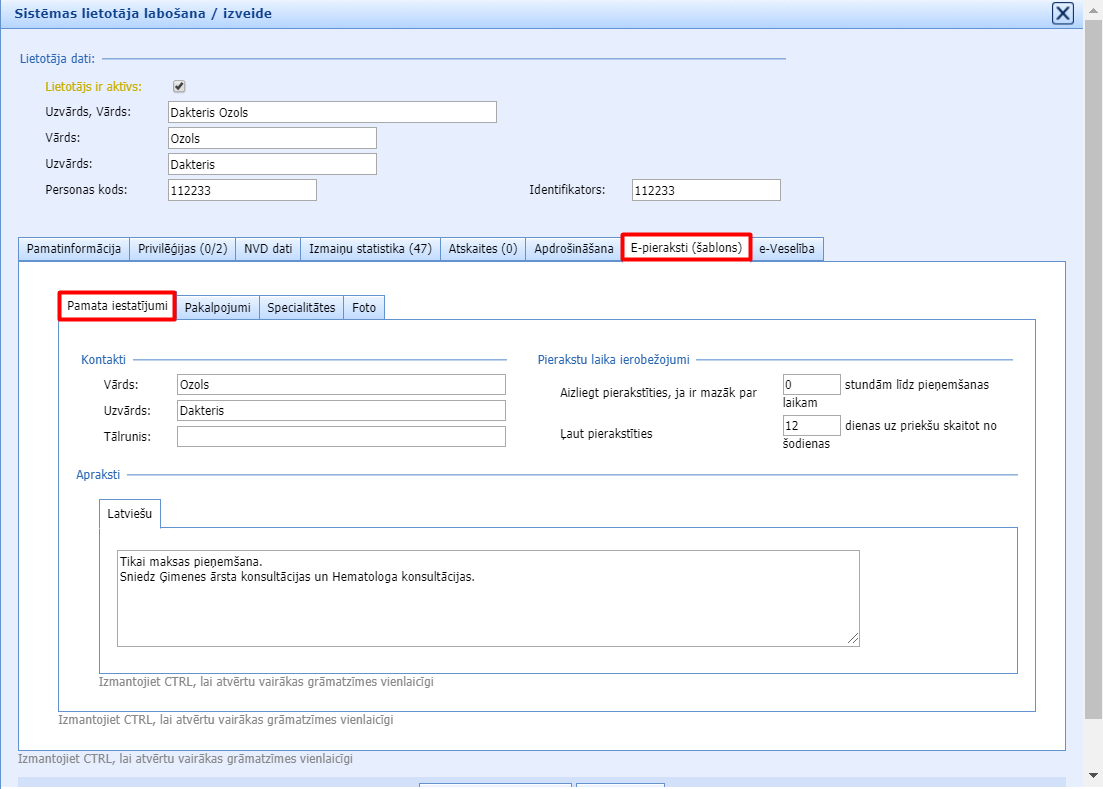Switch to Privilēģijas (0/2) tab
Viewport: 1103px width, 789px height.
tap(182, 249)
